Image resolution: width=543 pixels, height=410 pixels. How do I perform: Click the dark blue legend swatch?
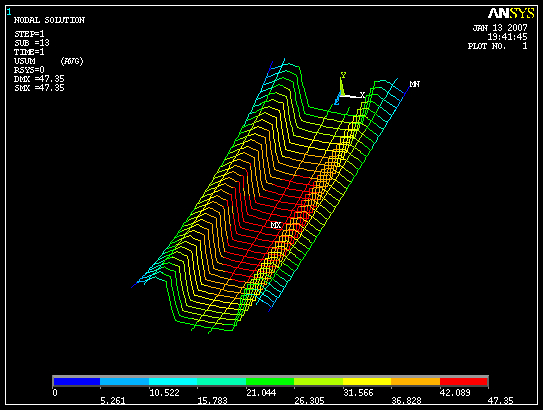point(77,382)
